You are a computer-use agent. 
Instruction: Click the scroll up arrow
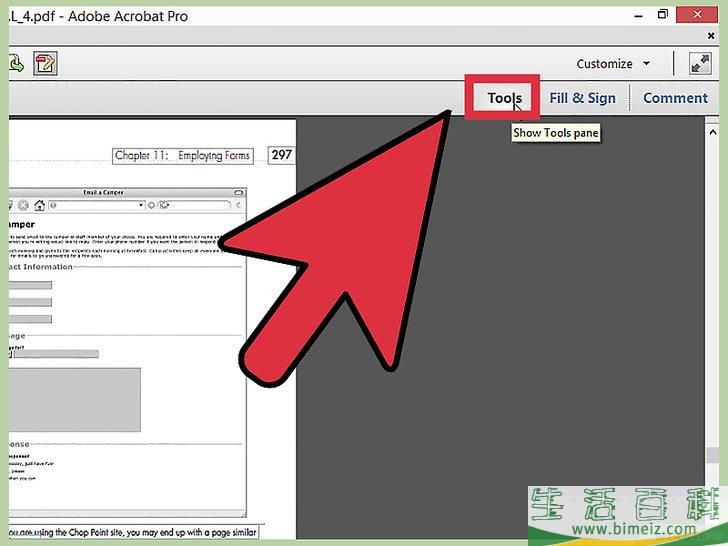tap(713, 132)
